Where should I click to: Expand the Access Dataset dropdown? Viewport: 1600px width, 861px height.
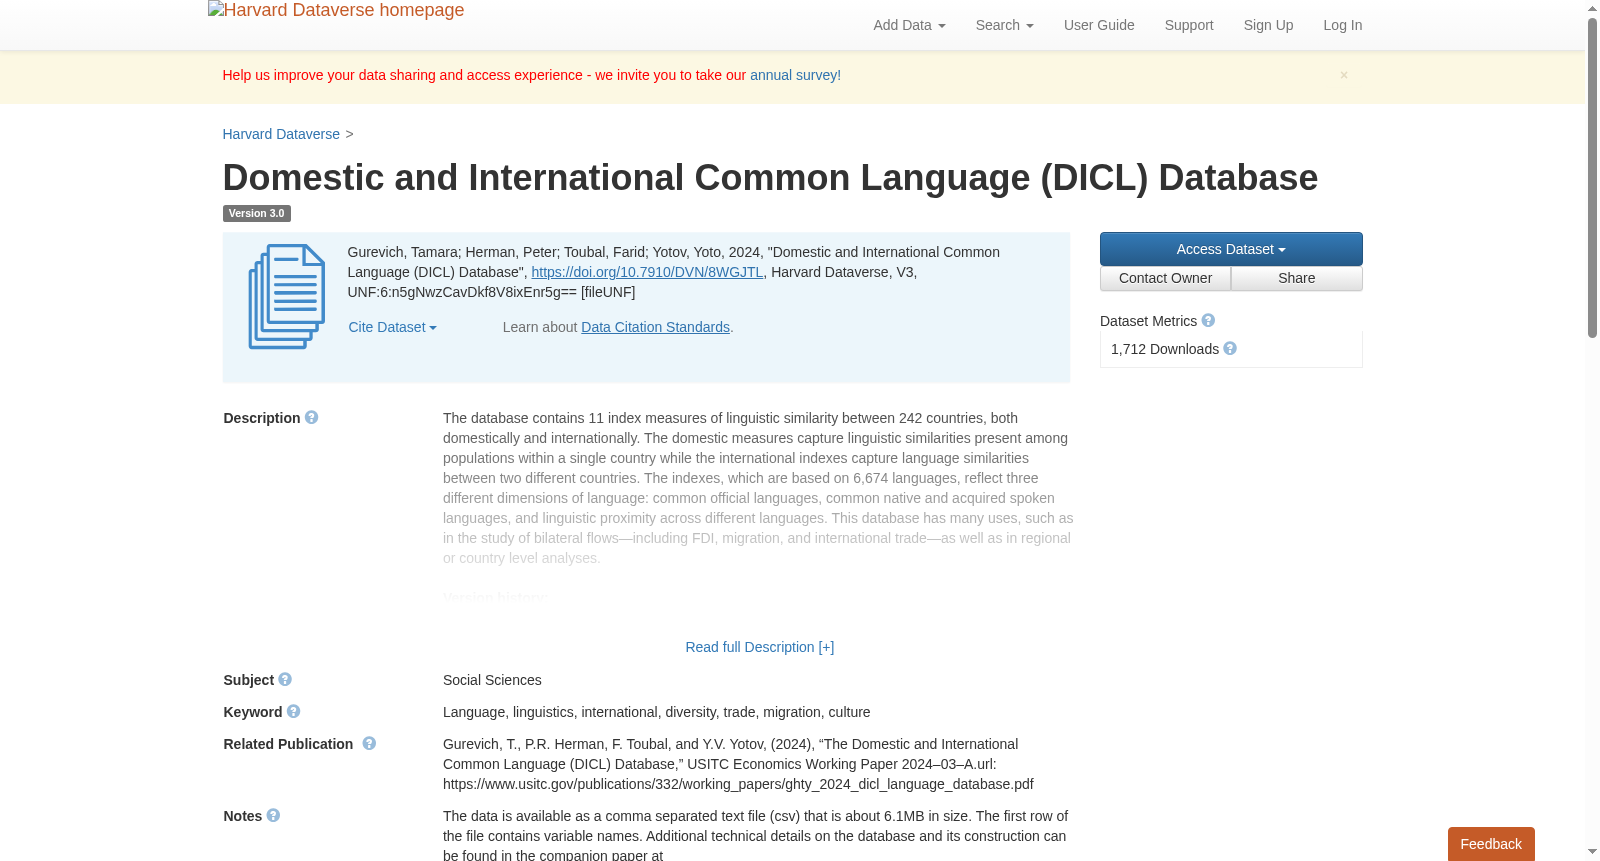(x=1231, y=249)
